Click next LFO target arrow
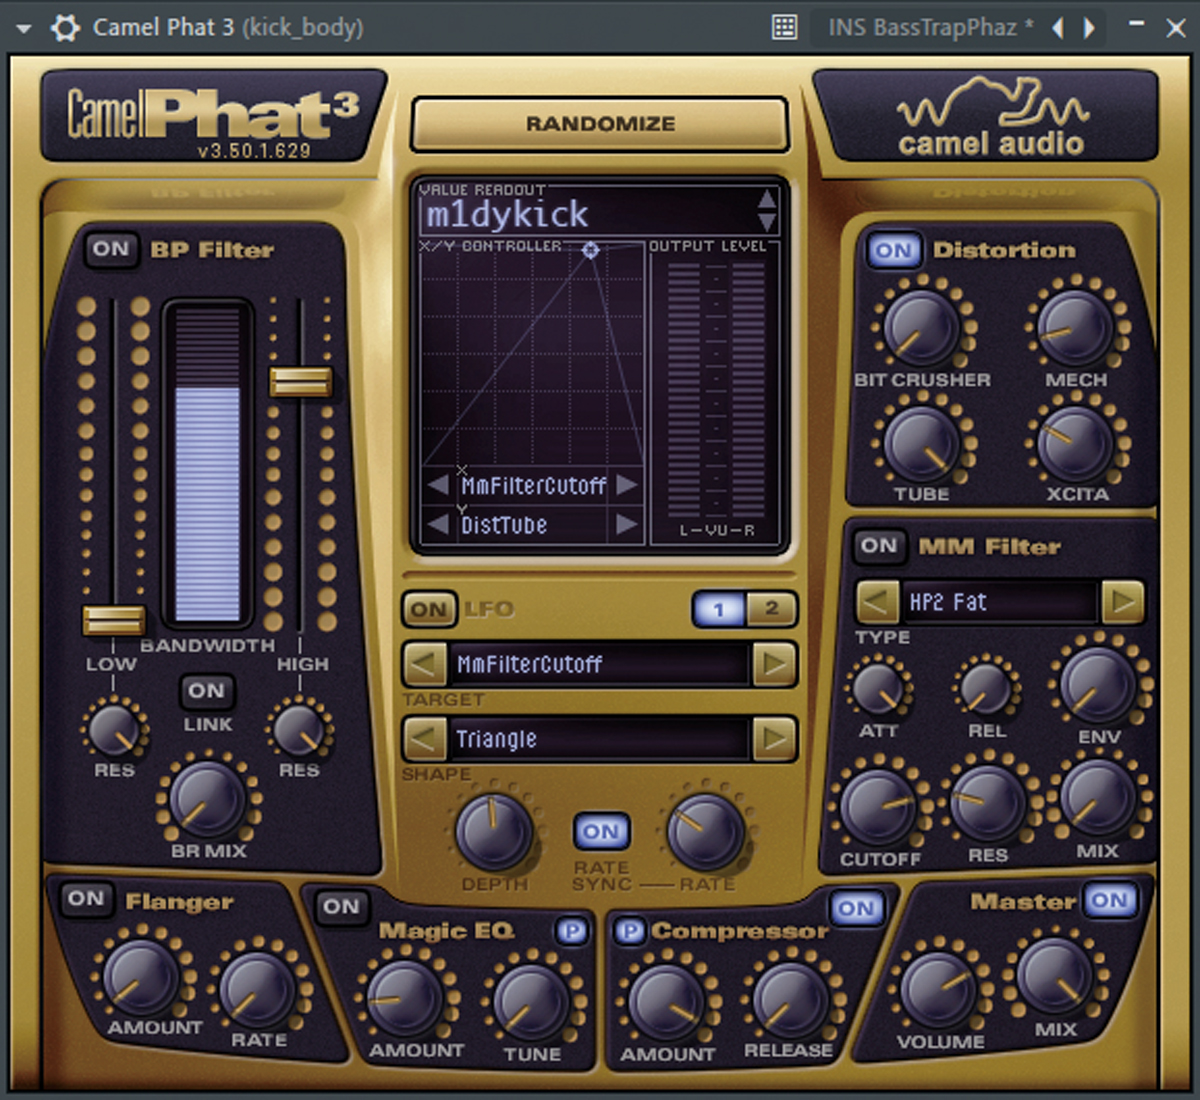This screenshot has height=1100, width=1200. (774, 663)
